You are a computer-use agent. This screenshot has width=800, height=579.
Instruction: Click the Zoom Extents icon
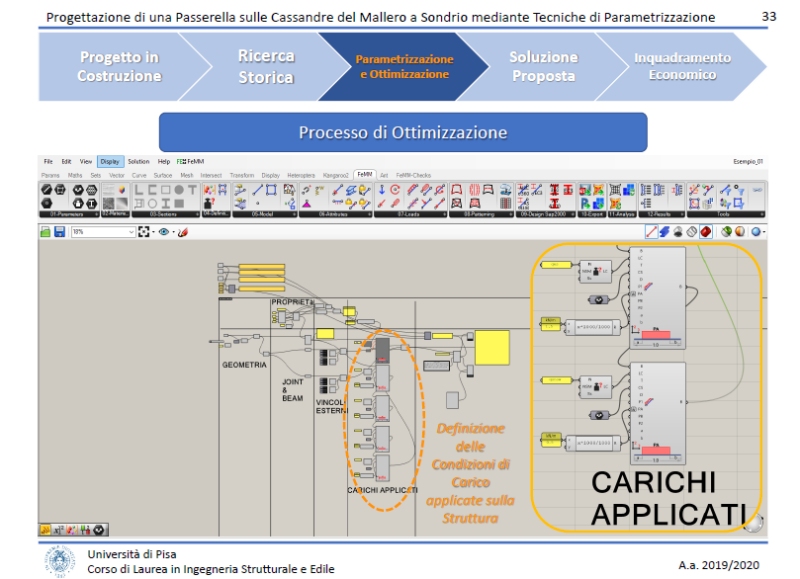(144, 232)
